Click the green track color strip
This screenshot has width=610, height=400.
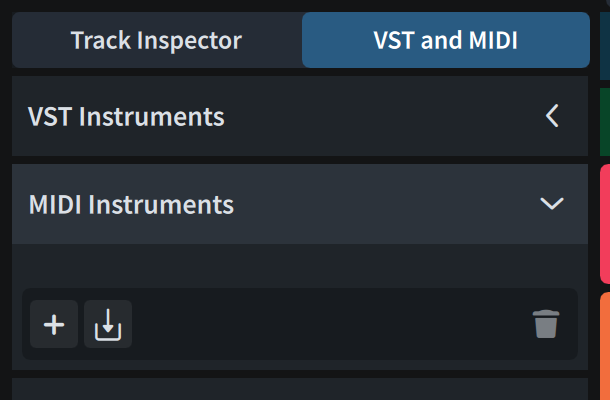click(x=605, y=122)
